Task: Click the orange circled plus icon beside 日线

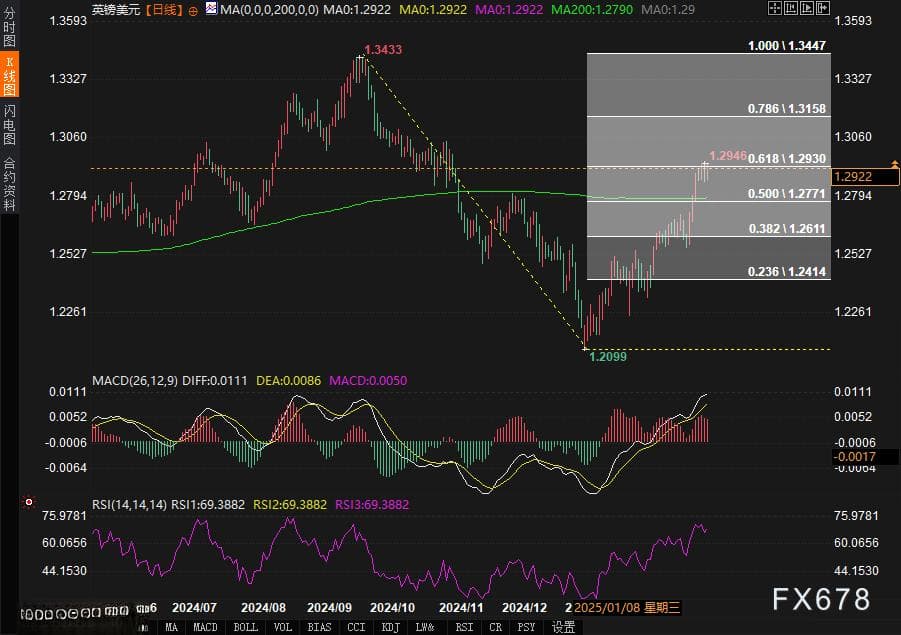Action: (x=193, y=10)
